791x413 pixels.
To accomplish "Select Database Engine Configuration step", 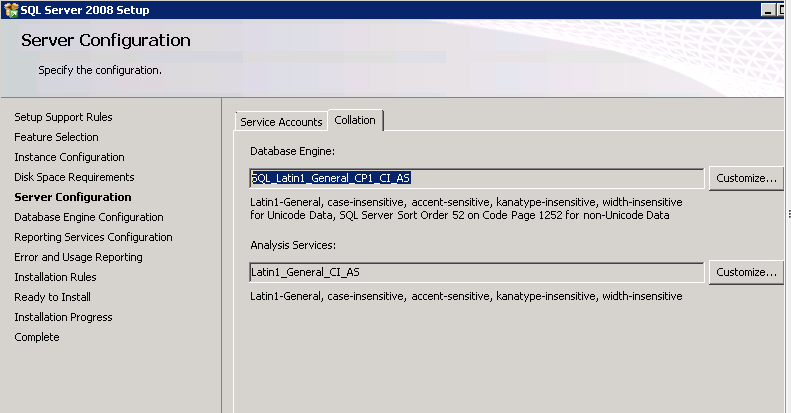I will point(89,217).
